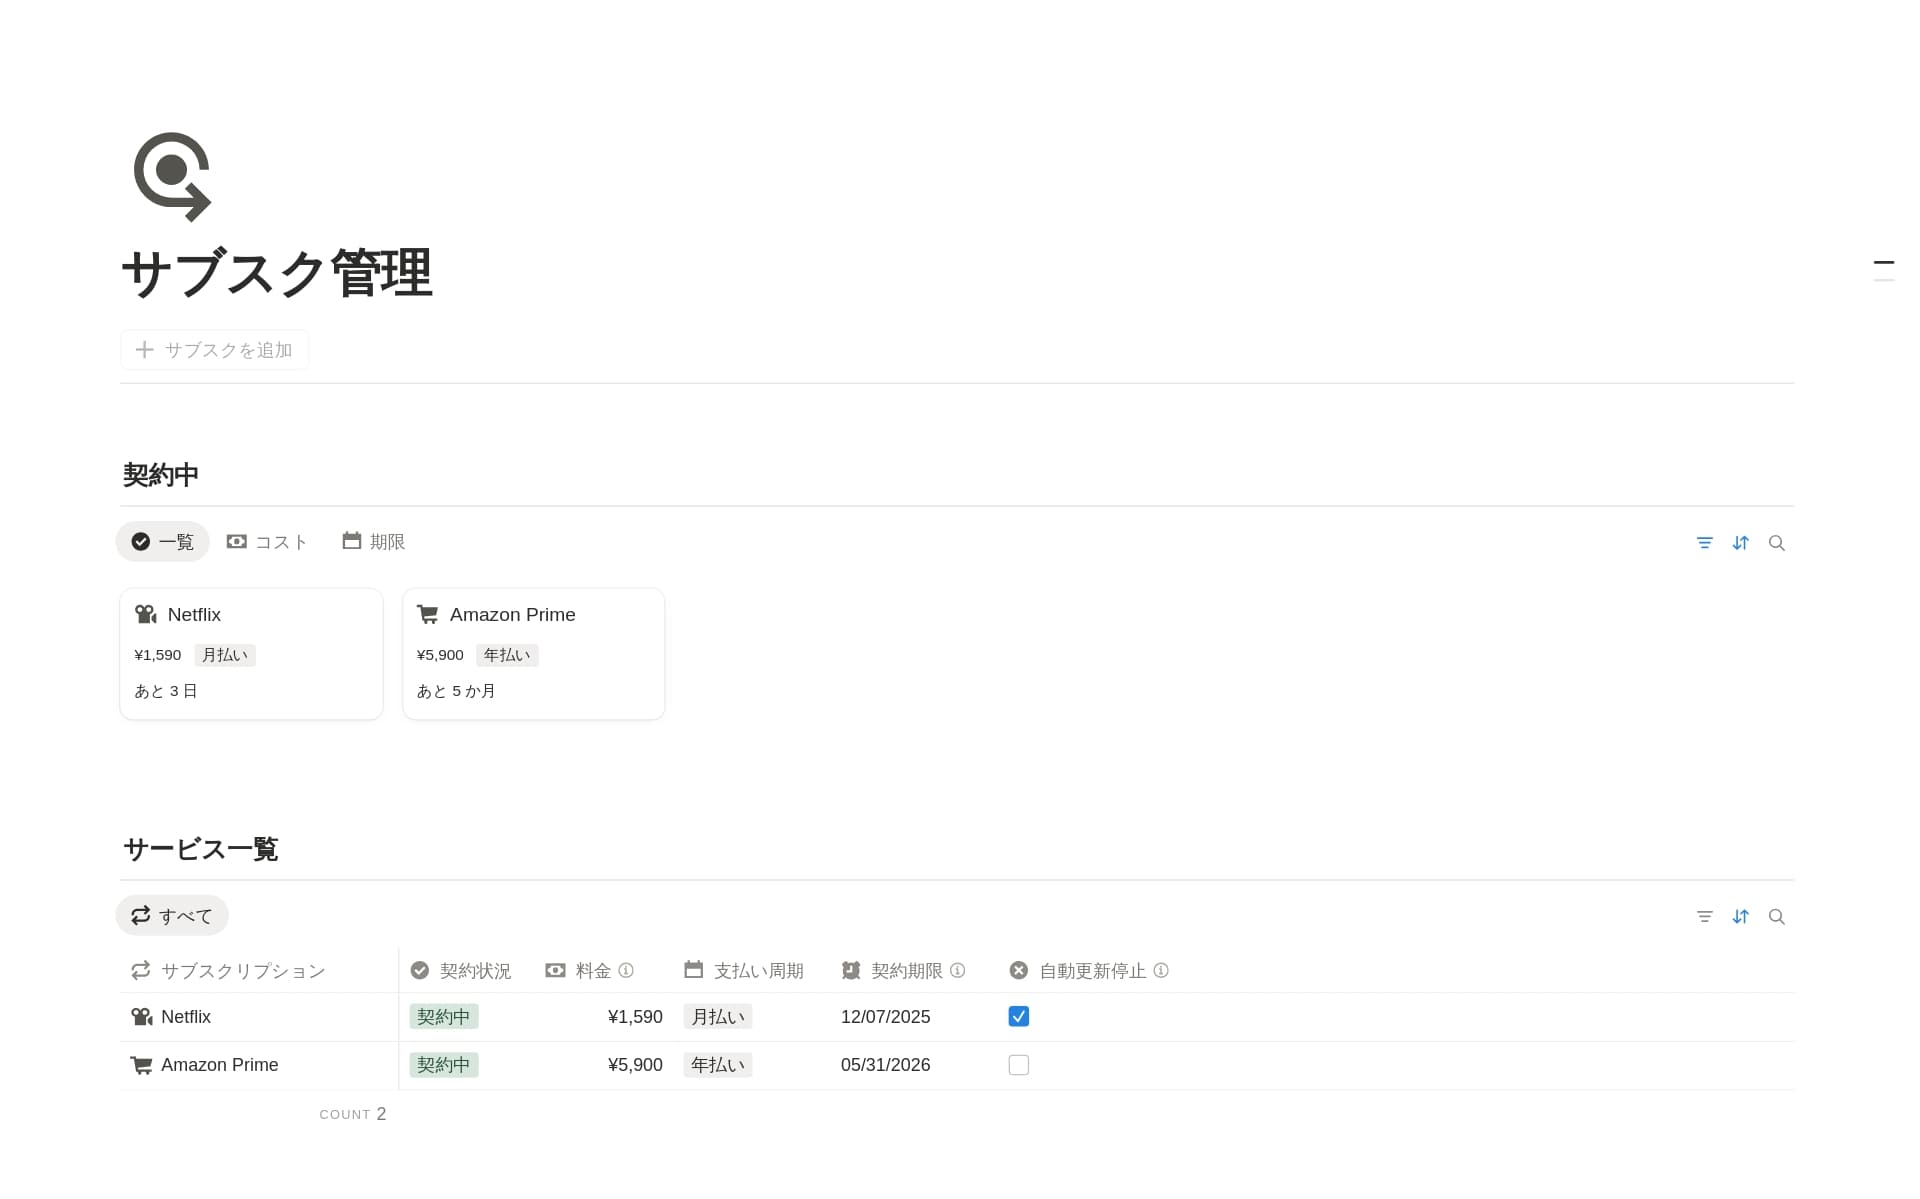The height and width of the screenshot is (1199, 1920).
Task: Click the filter icon in the 契約中 section
Action: point(1704,543)
